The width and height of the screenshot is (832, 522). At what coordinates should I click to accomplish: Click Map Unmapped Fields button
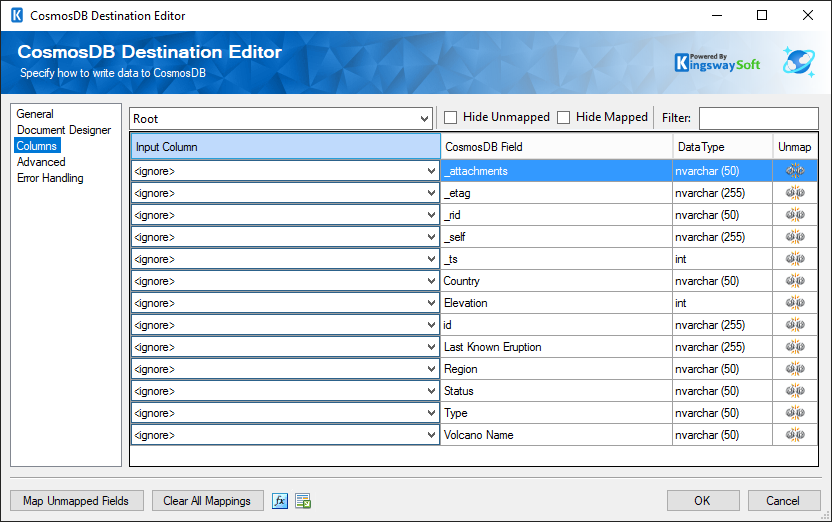point(76,501)
